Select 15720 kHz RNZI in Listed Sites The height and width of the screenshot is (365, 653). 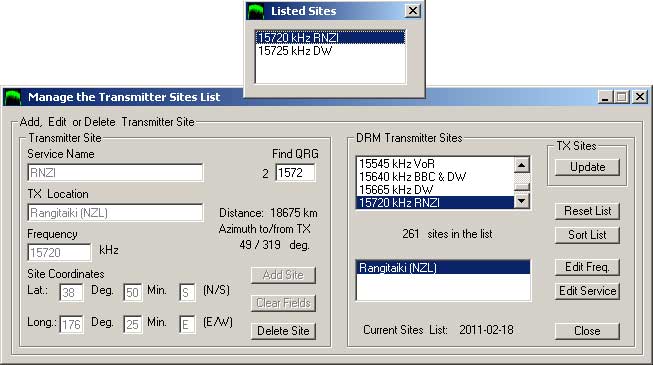330,38
